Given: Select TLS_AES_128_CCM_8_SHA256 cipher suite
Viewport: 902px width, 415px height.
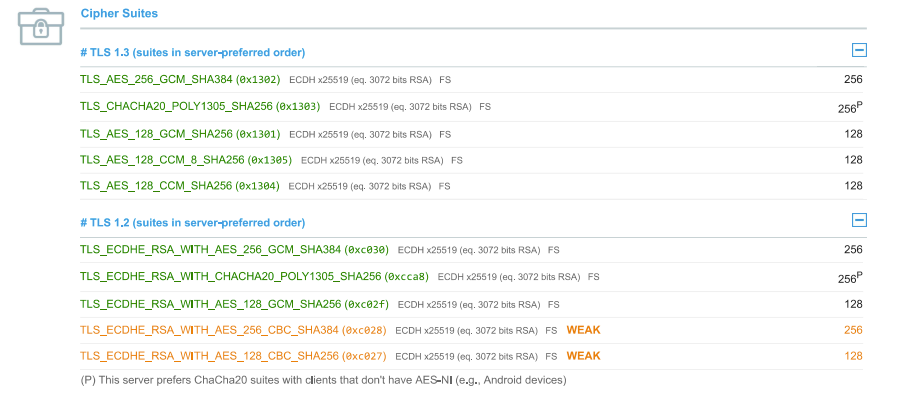Looking at the screenshot, I should tap(186, 160).
